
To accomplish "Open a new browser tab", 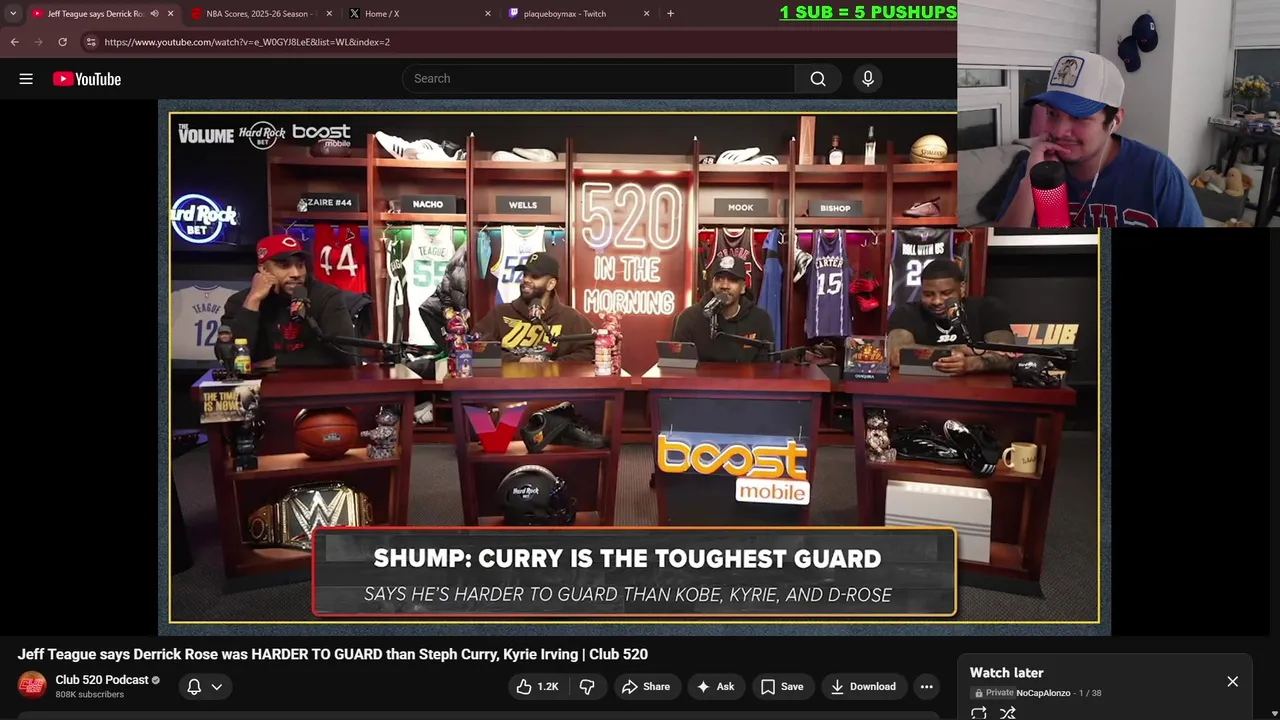I will pos(670,14).
